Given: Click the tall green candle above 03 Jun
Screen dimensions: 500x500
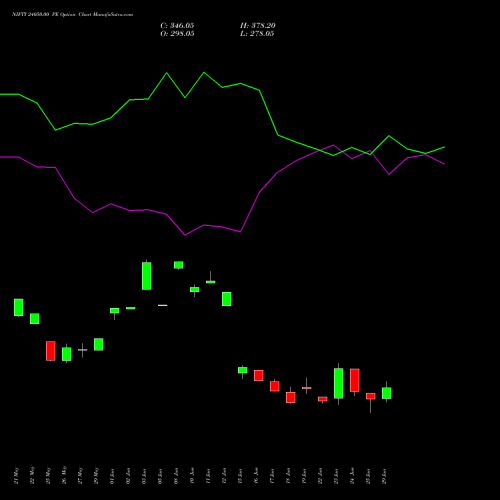Looking at the screenshot, I should [147, 276].
